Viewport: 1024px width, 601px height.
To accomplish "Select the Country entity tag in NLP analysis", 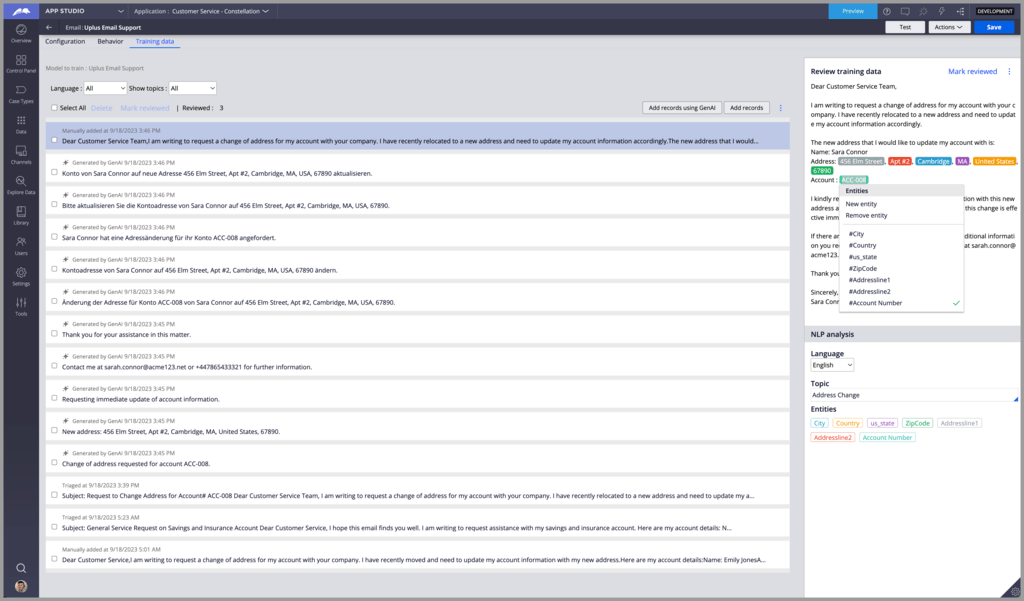I will 848,423.
